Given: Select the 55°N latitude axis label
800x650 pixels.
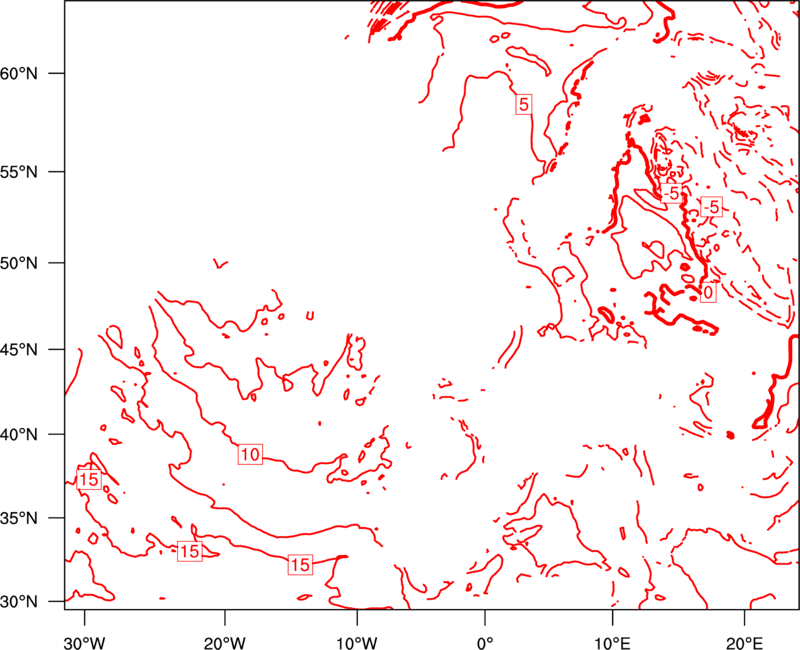Looking at the screenshot, I should pos(19,172).
